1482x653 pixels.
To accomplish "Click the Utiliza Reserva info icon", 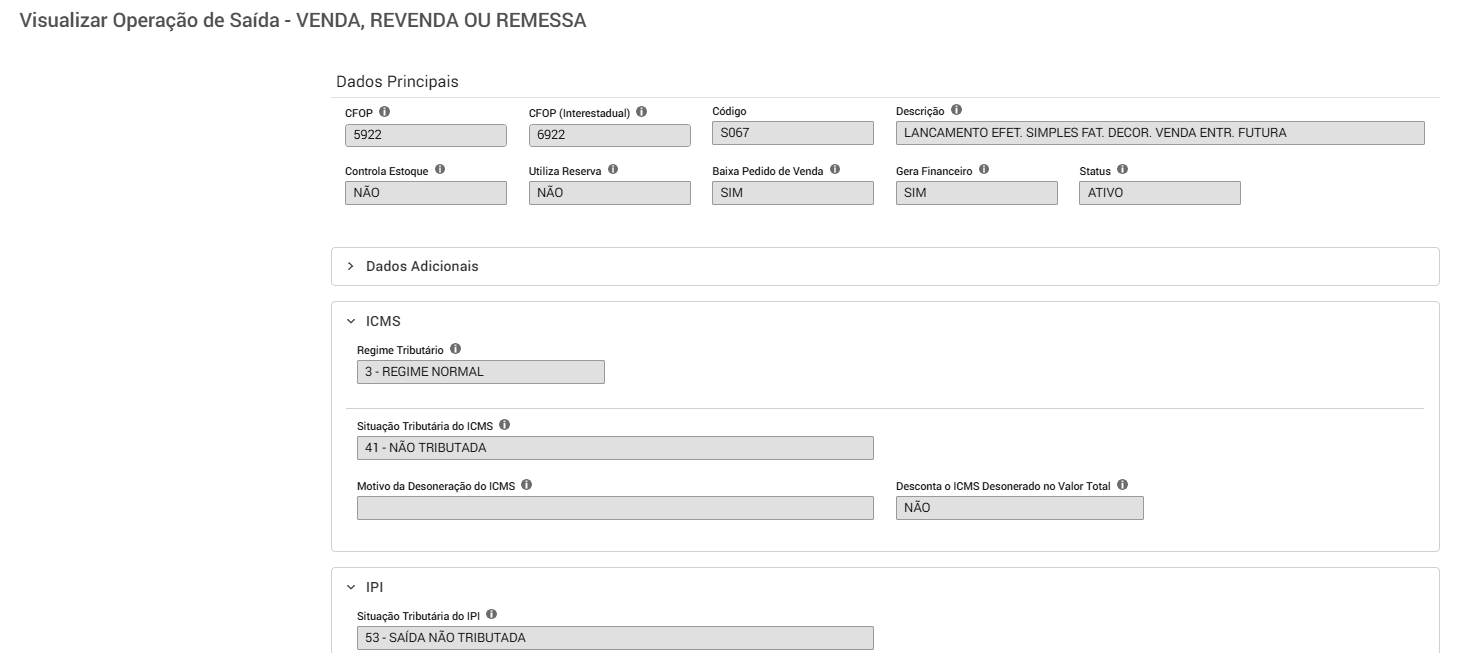I will pos(612,170).
